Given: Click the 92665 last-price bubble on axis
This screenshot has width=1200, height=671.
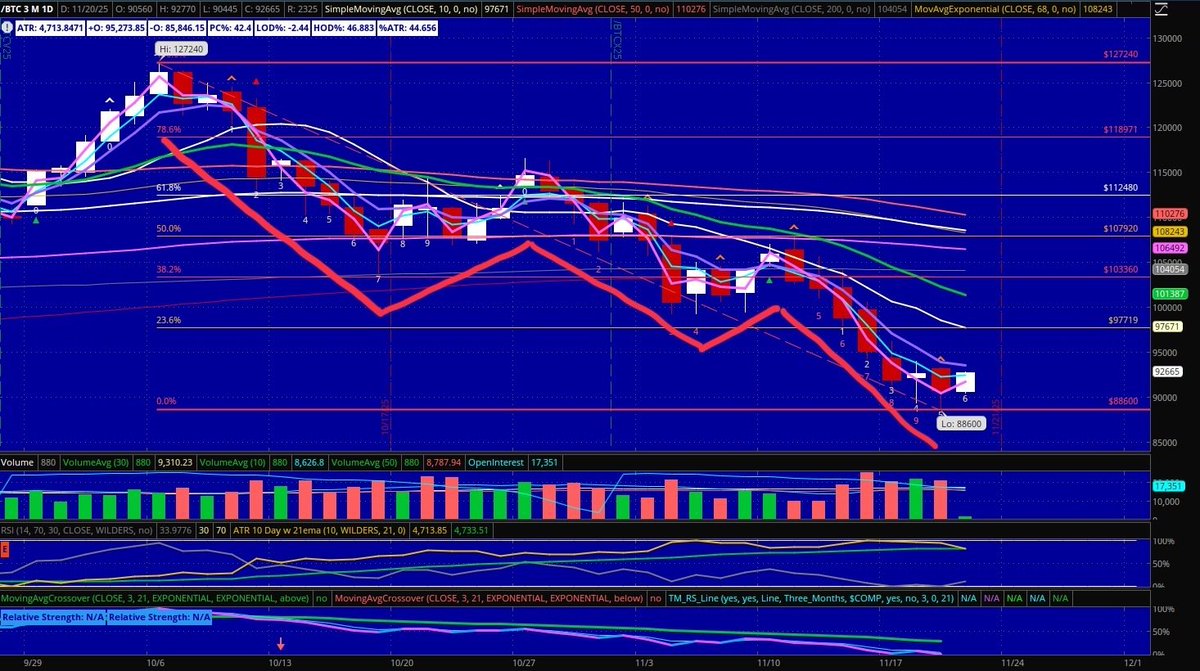Looking at the screenshot, I should point(1168,371).
